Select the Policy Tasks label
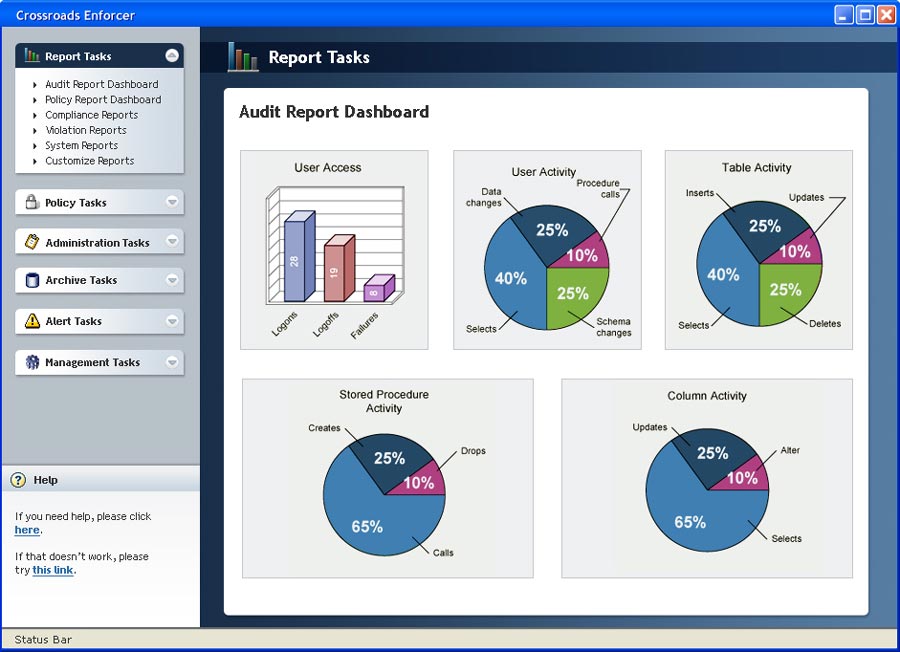 coord(76,203)
